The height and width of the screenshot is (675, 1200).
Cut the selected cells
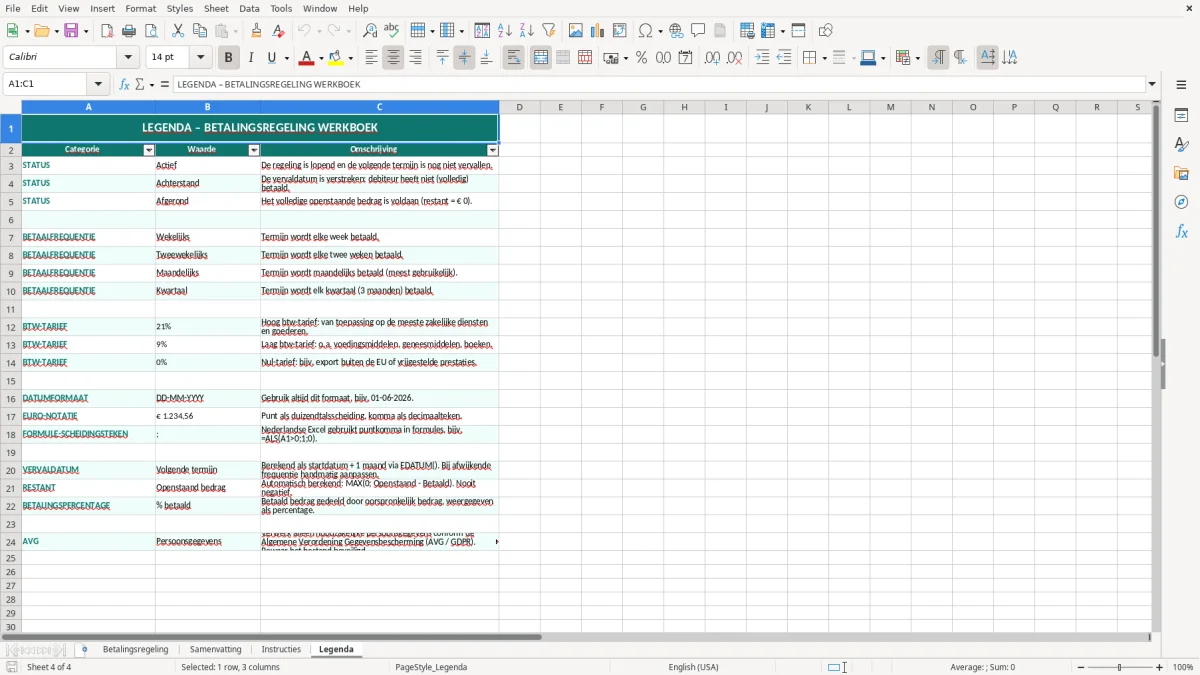178,31
